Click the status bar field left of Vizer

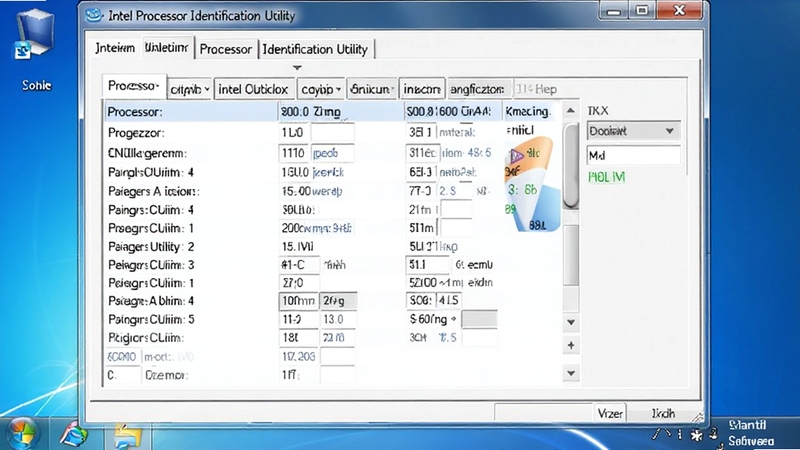point(543,412)
